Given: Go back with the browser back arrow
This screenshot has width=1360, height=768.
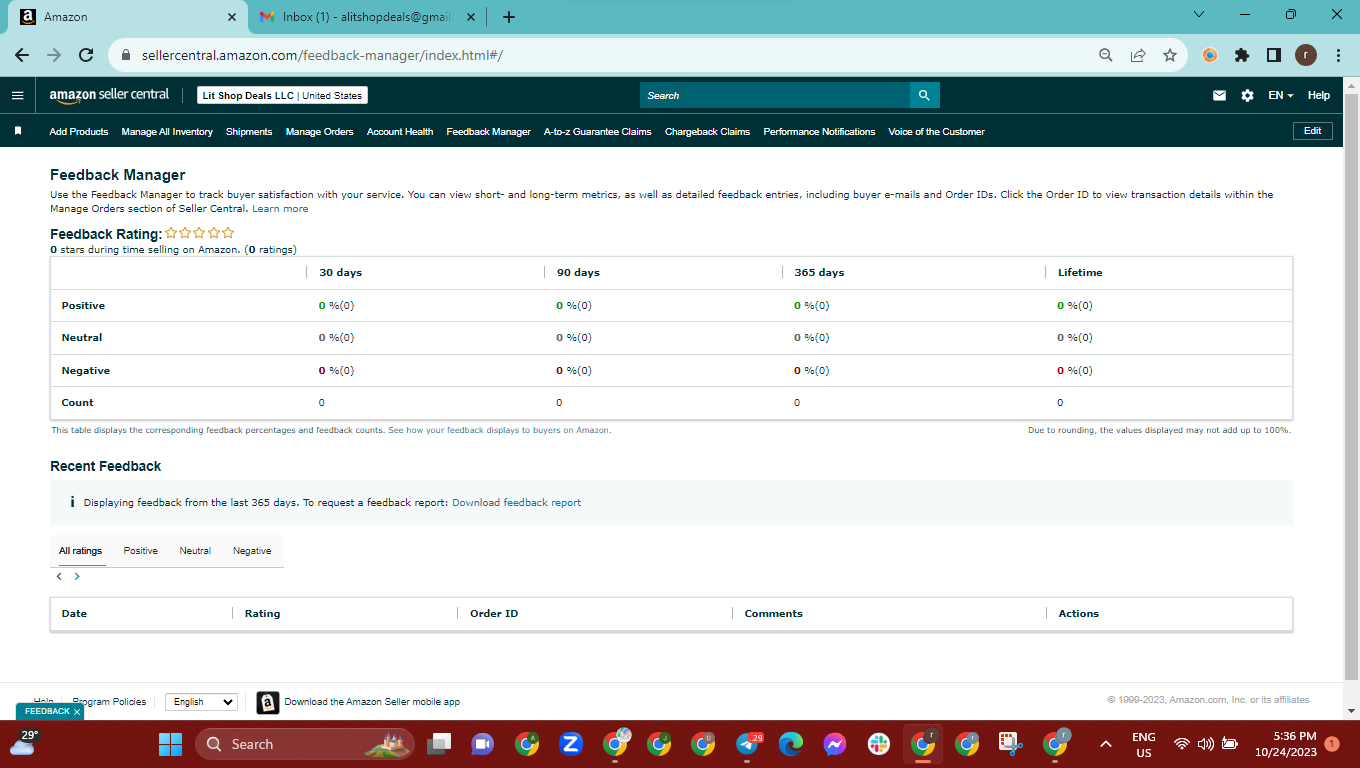Looking at the screenshot, I should pos(22,55).
